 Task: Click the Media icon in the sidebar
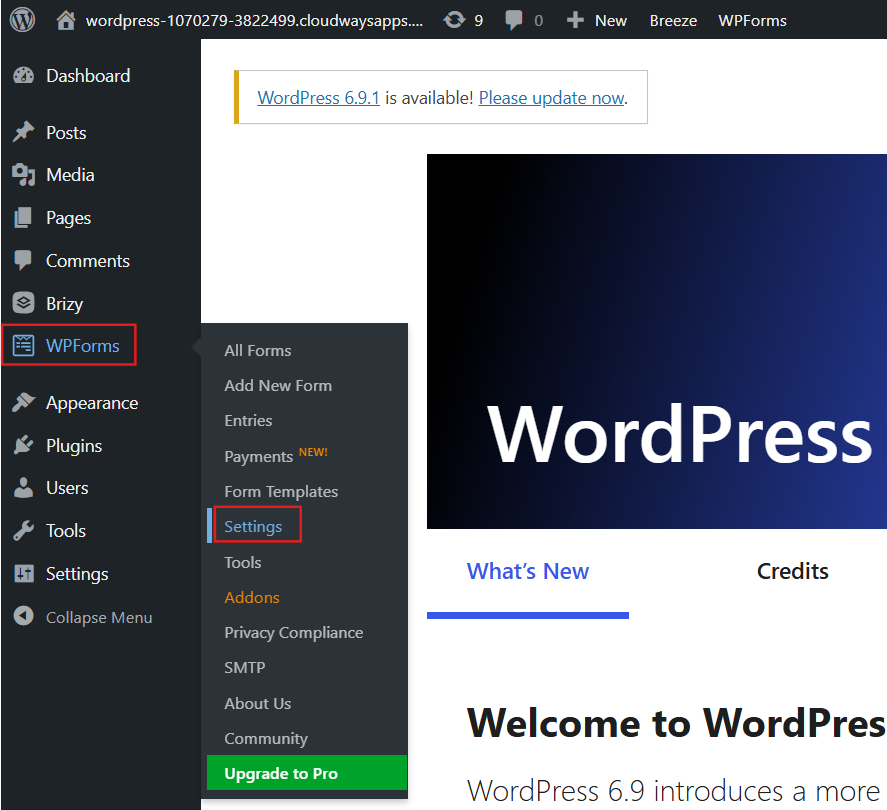pos(24,175)
